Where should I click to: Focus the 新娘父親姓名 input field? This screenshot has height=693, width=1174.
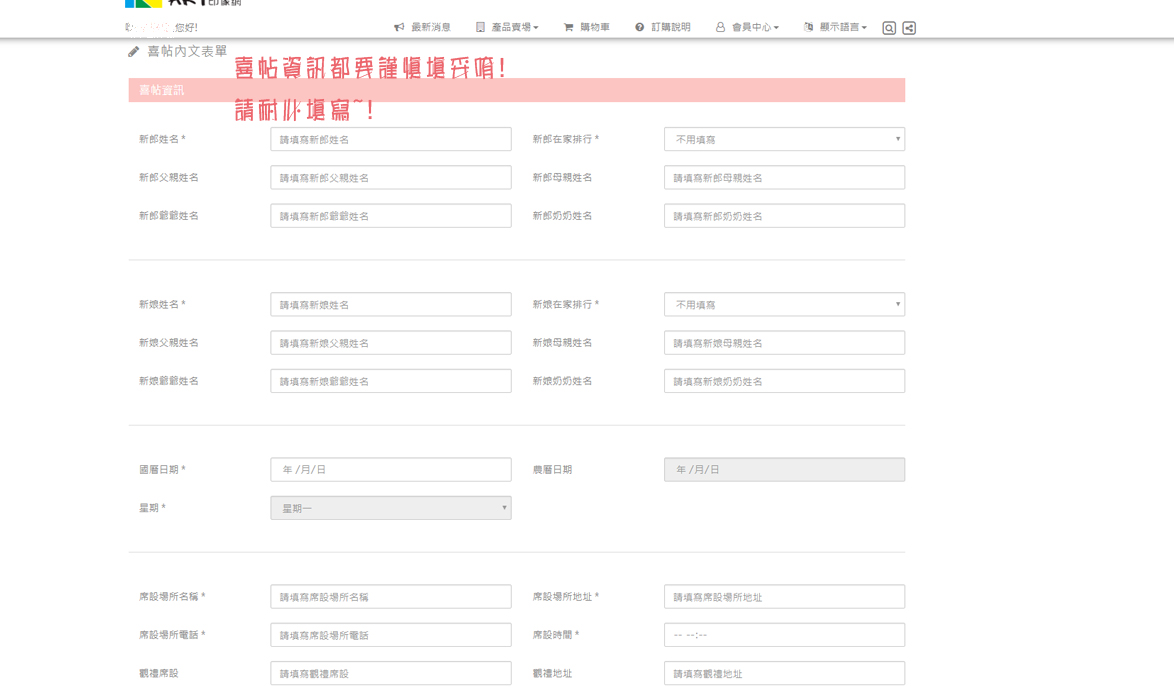(x=391, y=343)
